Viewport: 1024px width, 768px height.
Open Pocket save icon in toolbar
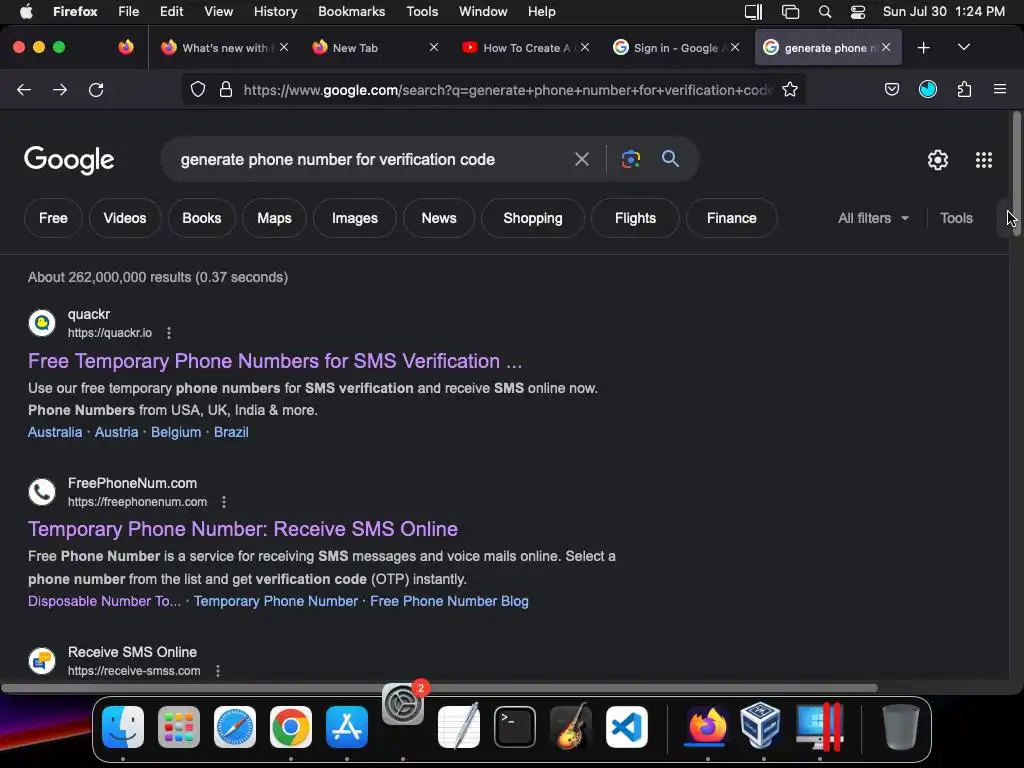tap(892, 89)
